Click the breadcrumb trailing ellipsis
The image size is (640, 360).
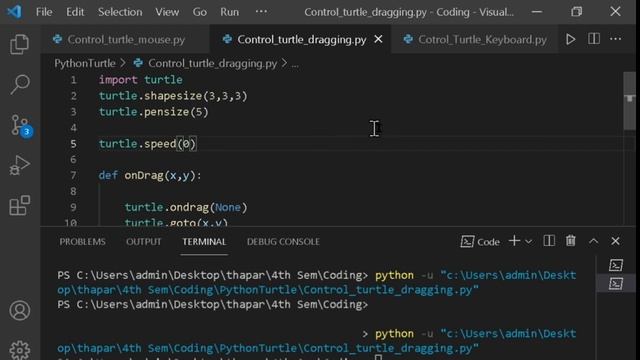click(295, 64)
